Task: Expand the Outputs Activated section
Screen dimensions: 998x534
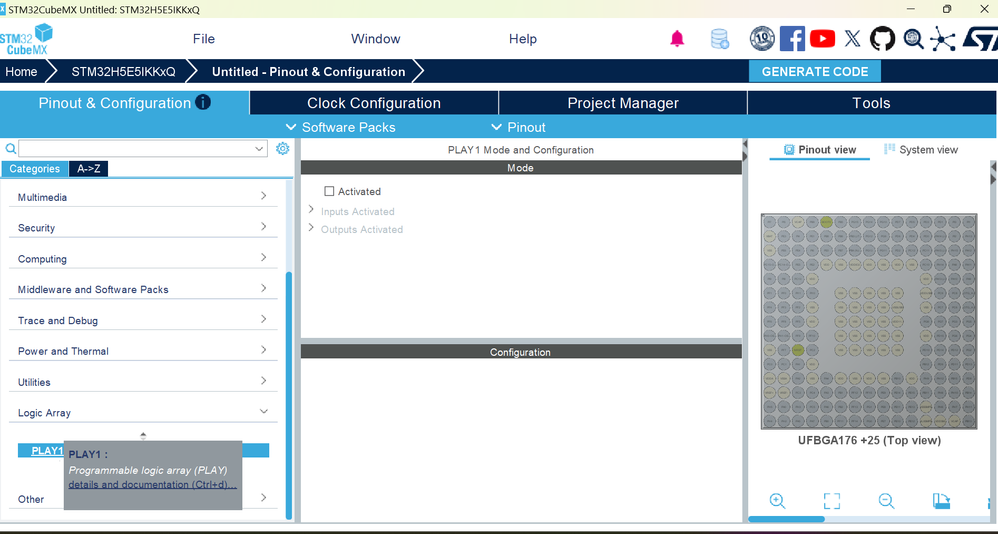Action: click(311, 227)
